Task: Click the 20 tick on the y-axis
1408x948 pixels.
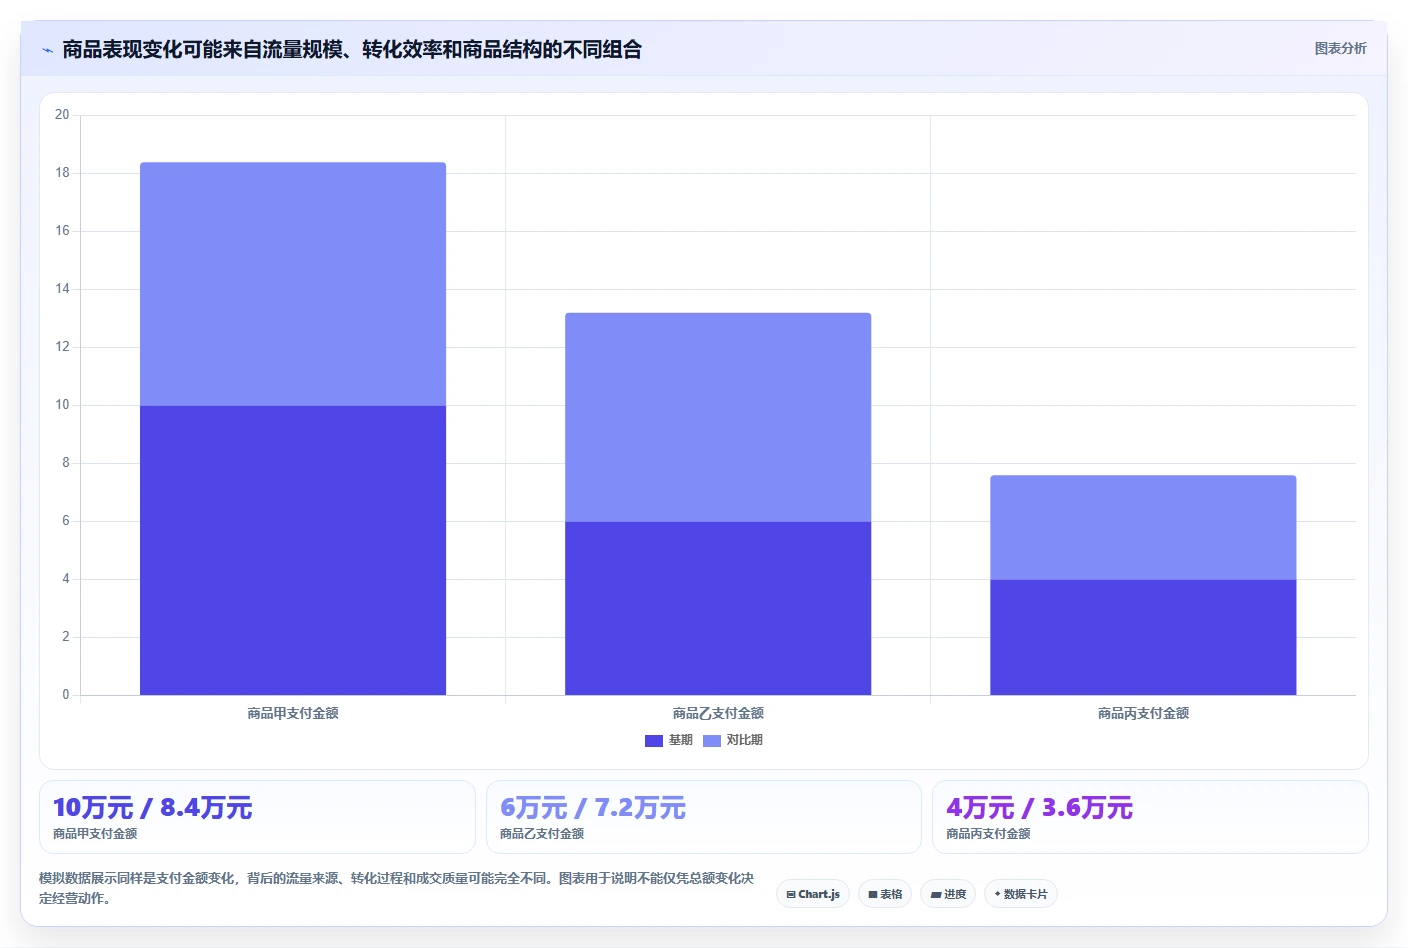Action: (62, 115)
